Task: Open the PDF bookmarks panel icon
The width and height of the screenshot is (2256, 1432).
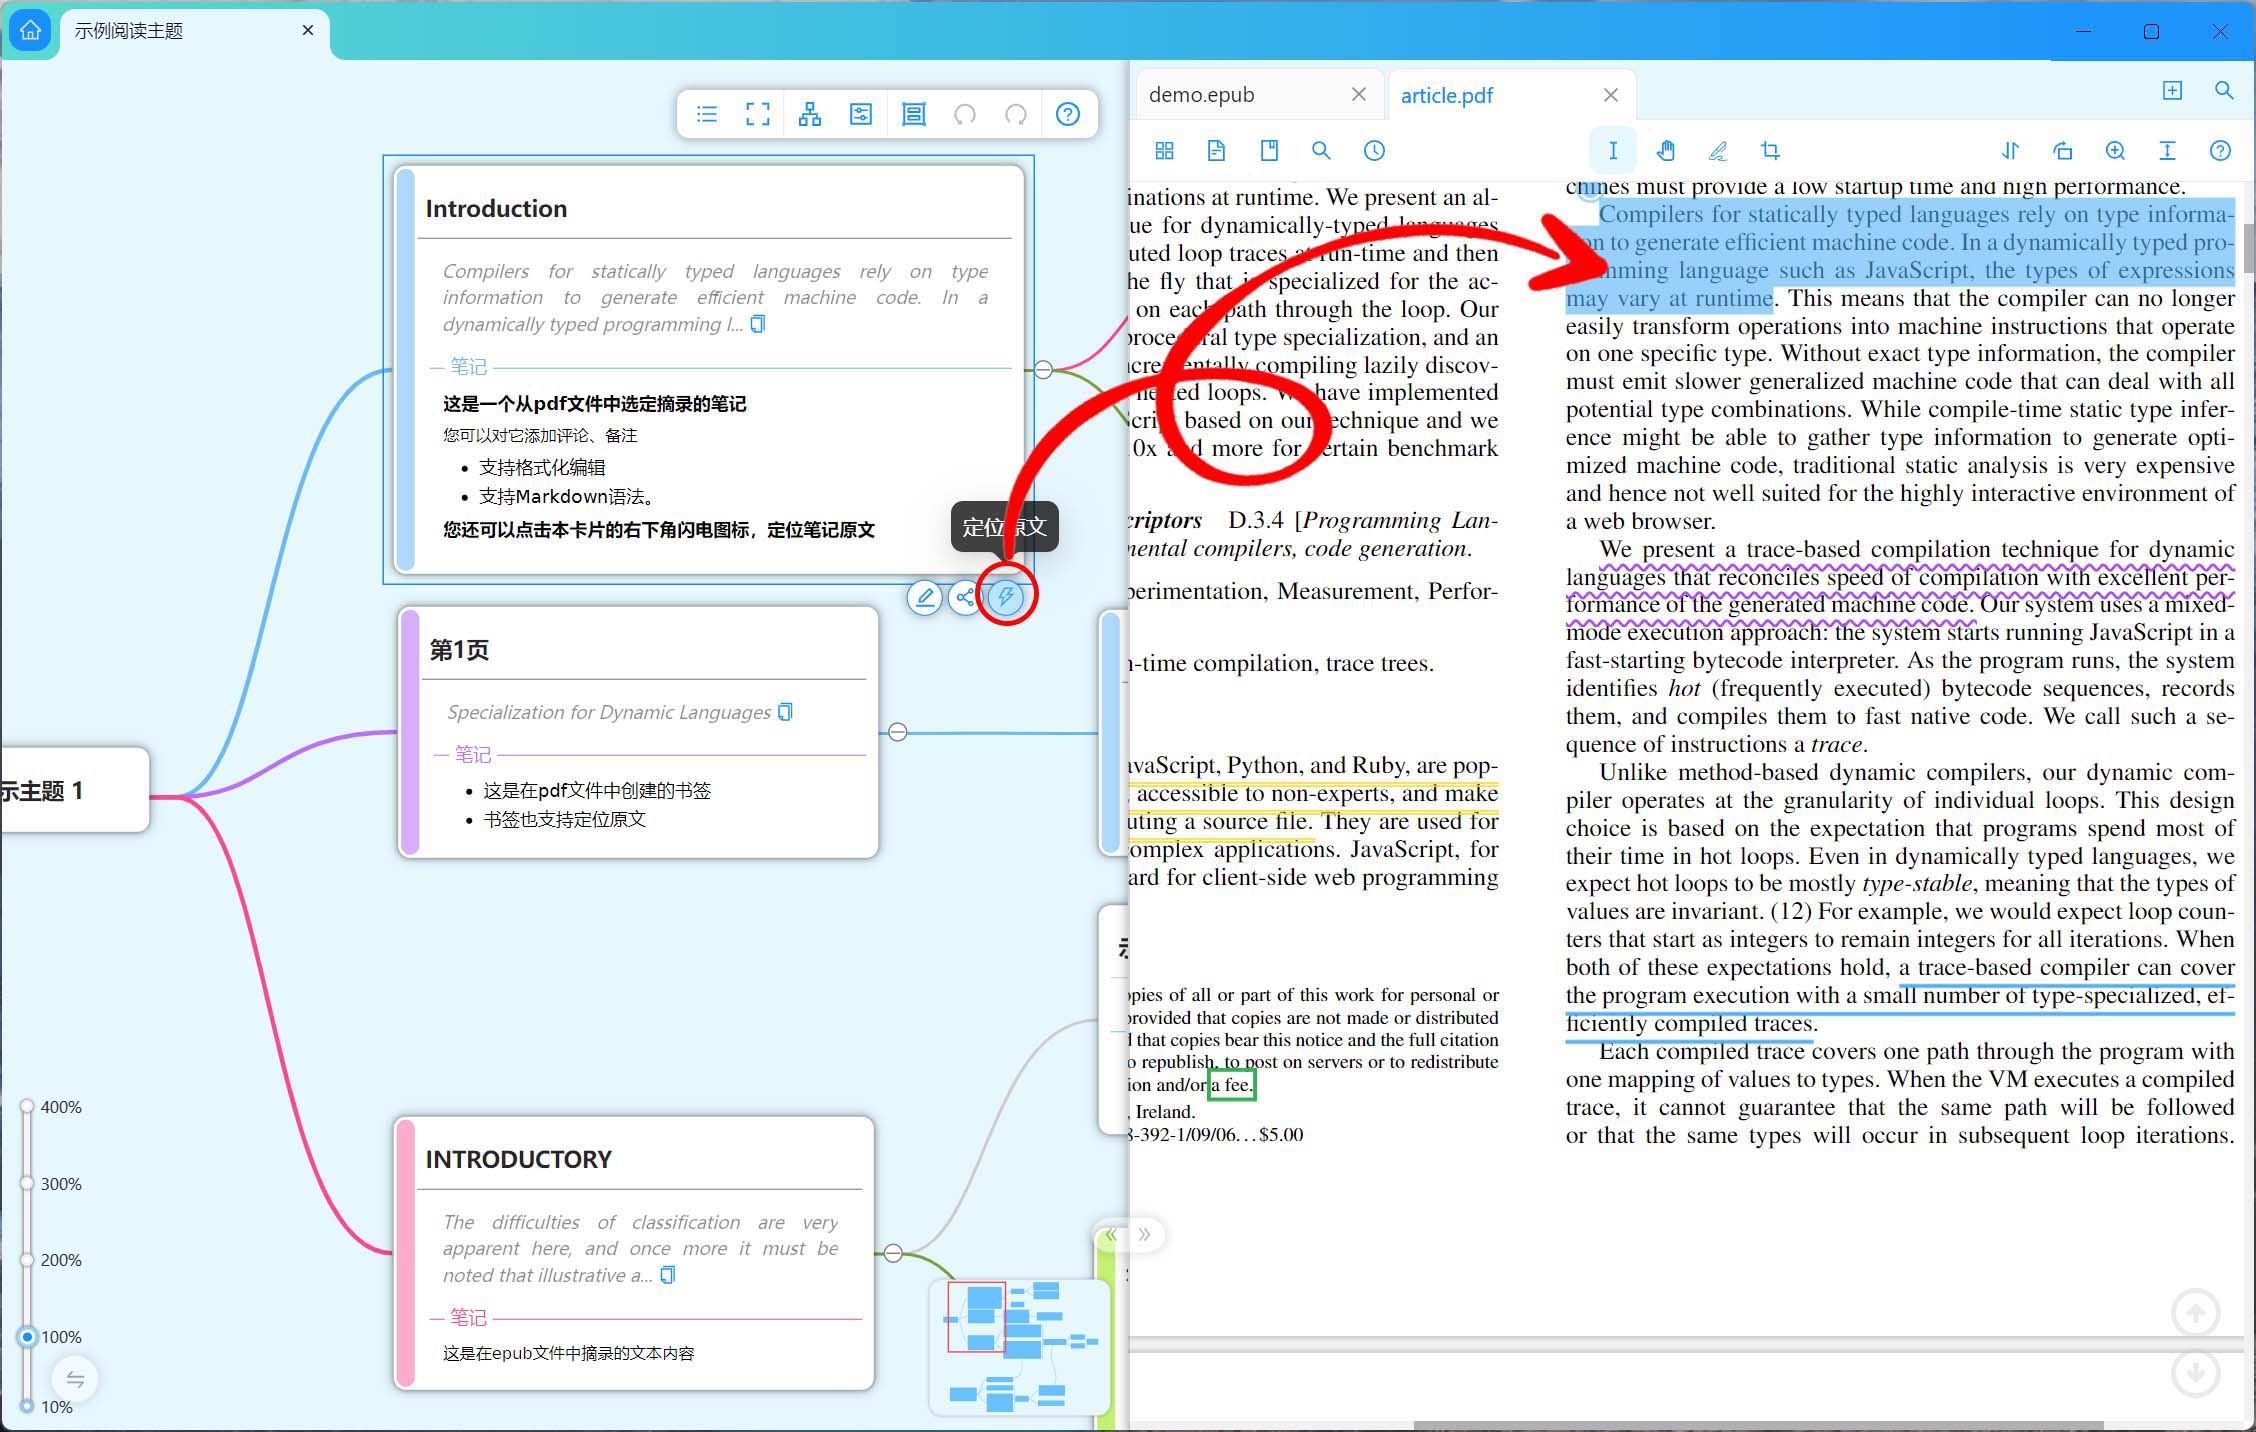Action: [1269, 151]
